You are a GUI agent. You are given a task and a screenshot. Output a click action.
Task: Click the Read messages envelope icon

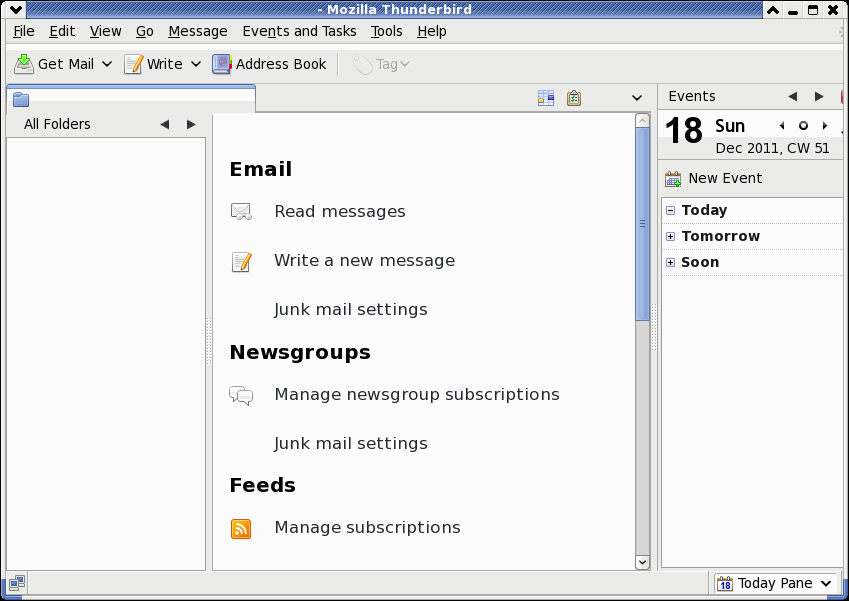[241, 211]
